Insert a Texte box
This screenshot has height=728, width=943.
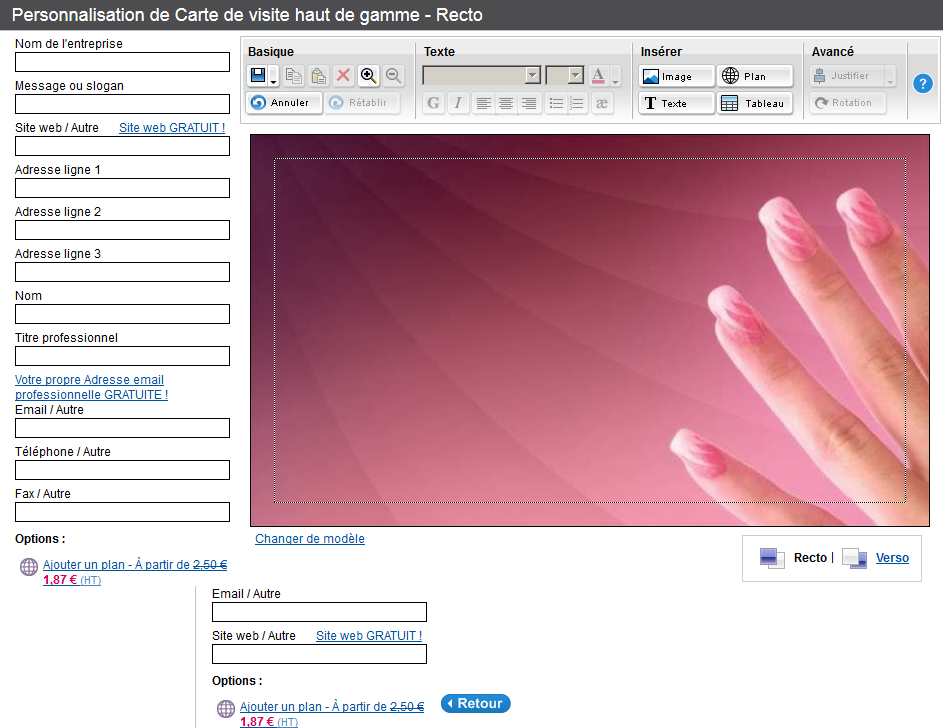tap(677, 103)
